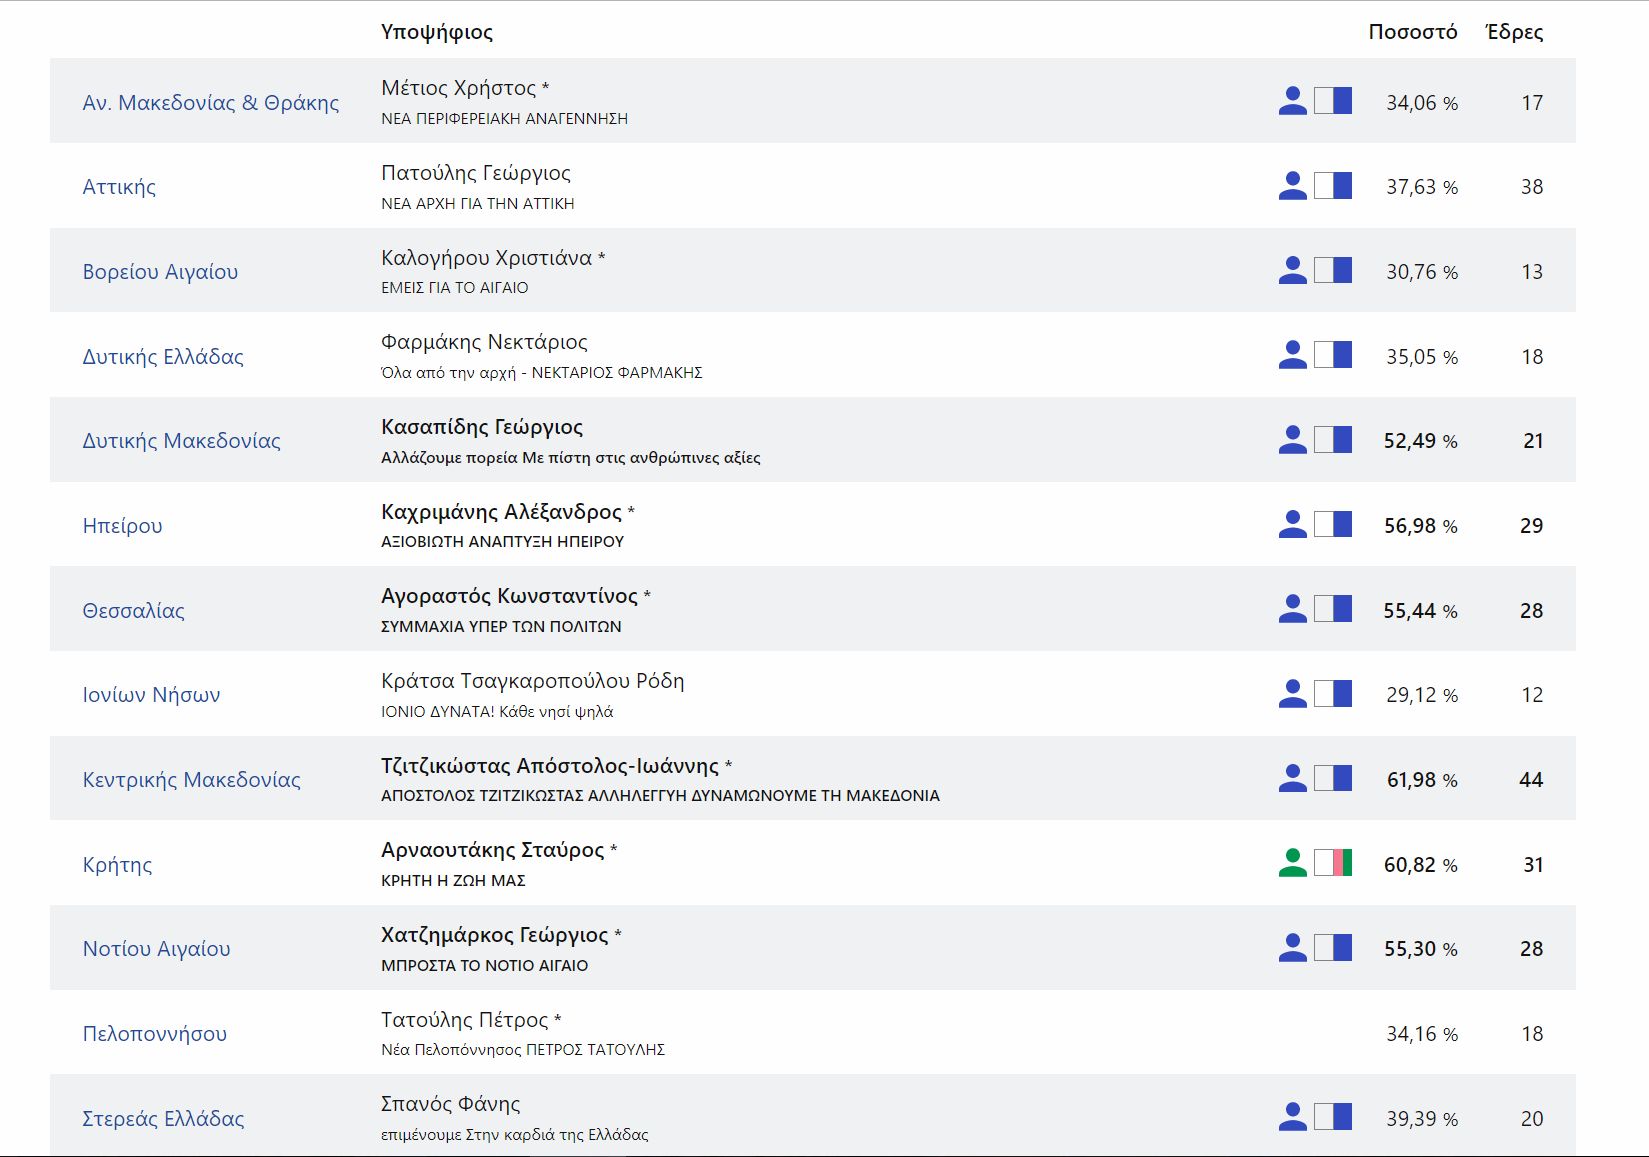Image resolution: width=1649 pixels, height=1157 pixels.
Task: Select candidate name Πατούλης Γεώργιος
Action: [476, 173]
